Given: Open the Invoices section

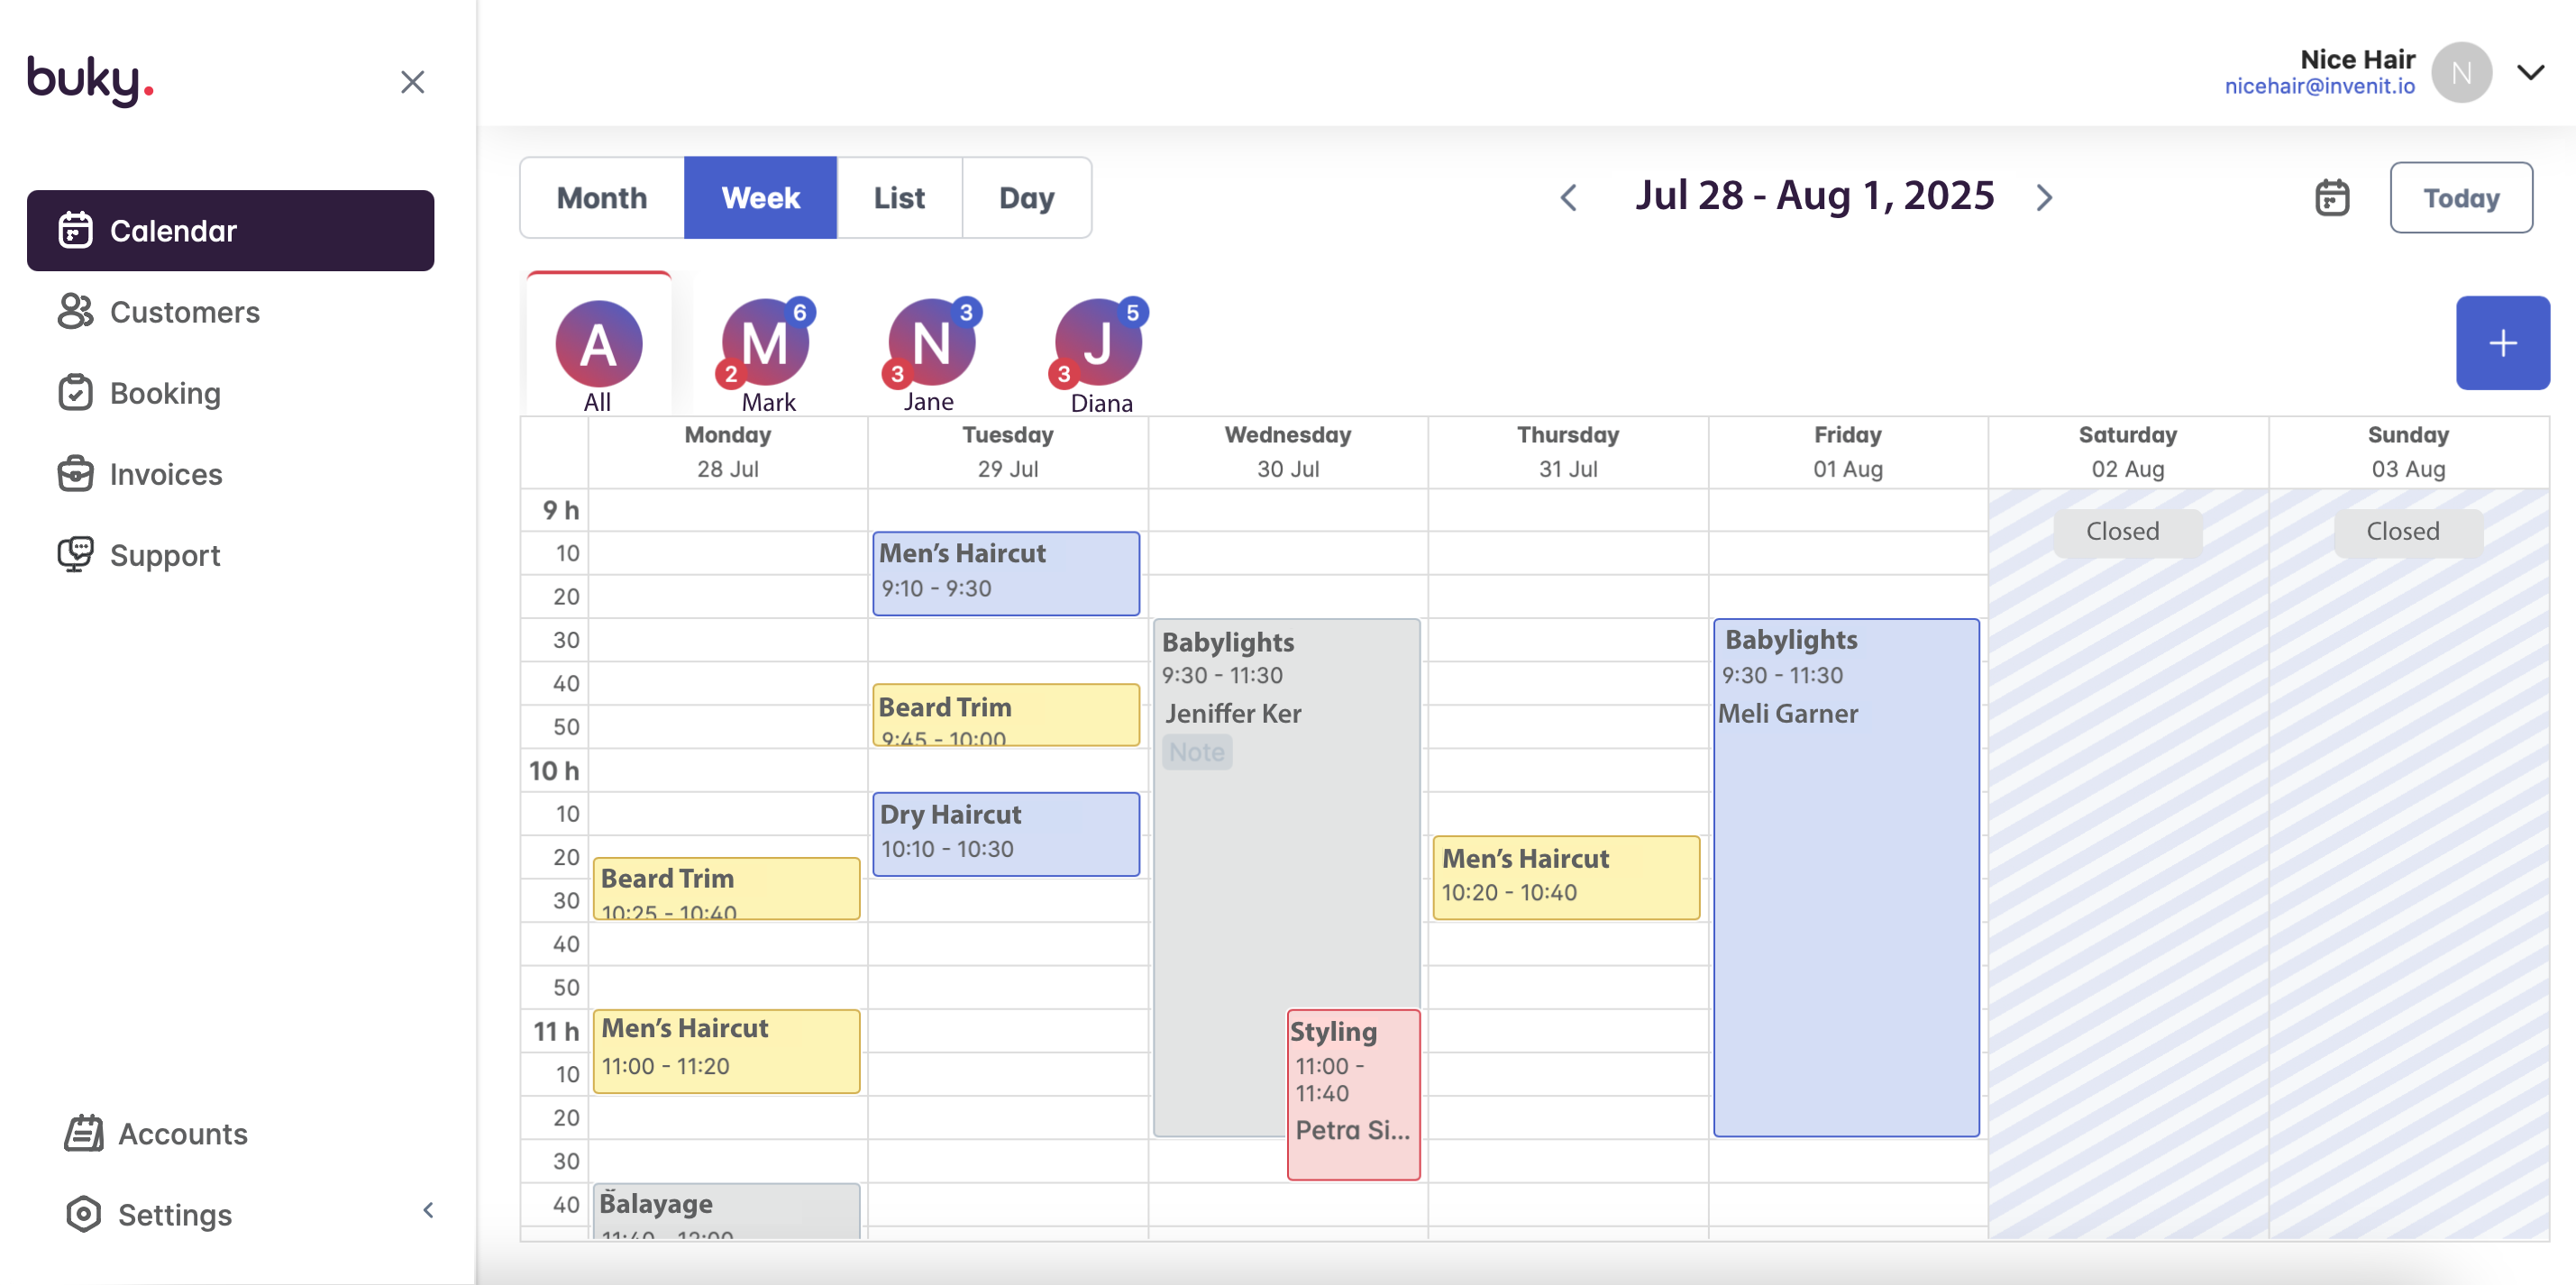Looking at the screenshot, I should pyautogui.click(x=165, y=474).
